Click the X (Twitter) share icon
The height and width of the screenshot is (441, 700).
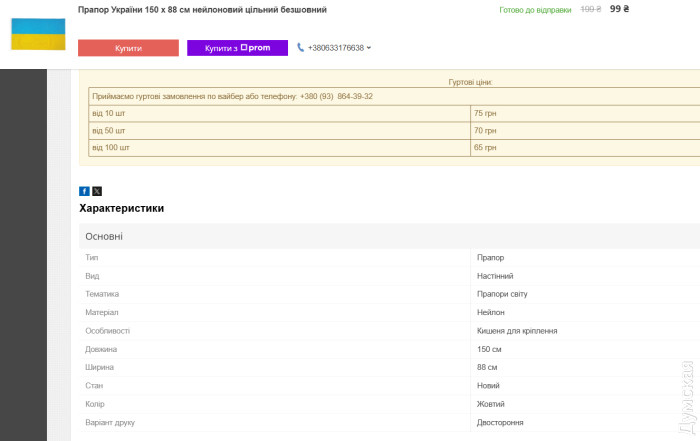click(x=97, y=191)
